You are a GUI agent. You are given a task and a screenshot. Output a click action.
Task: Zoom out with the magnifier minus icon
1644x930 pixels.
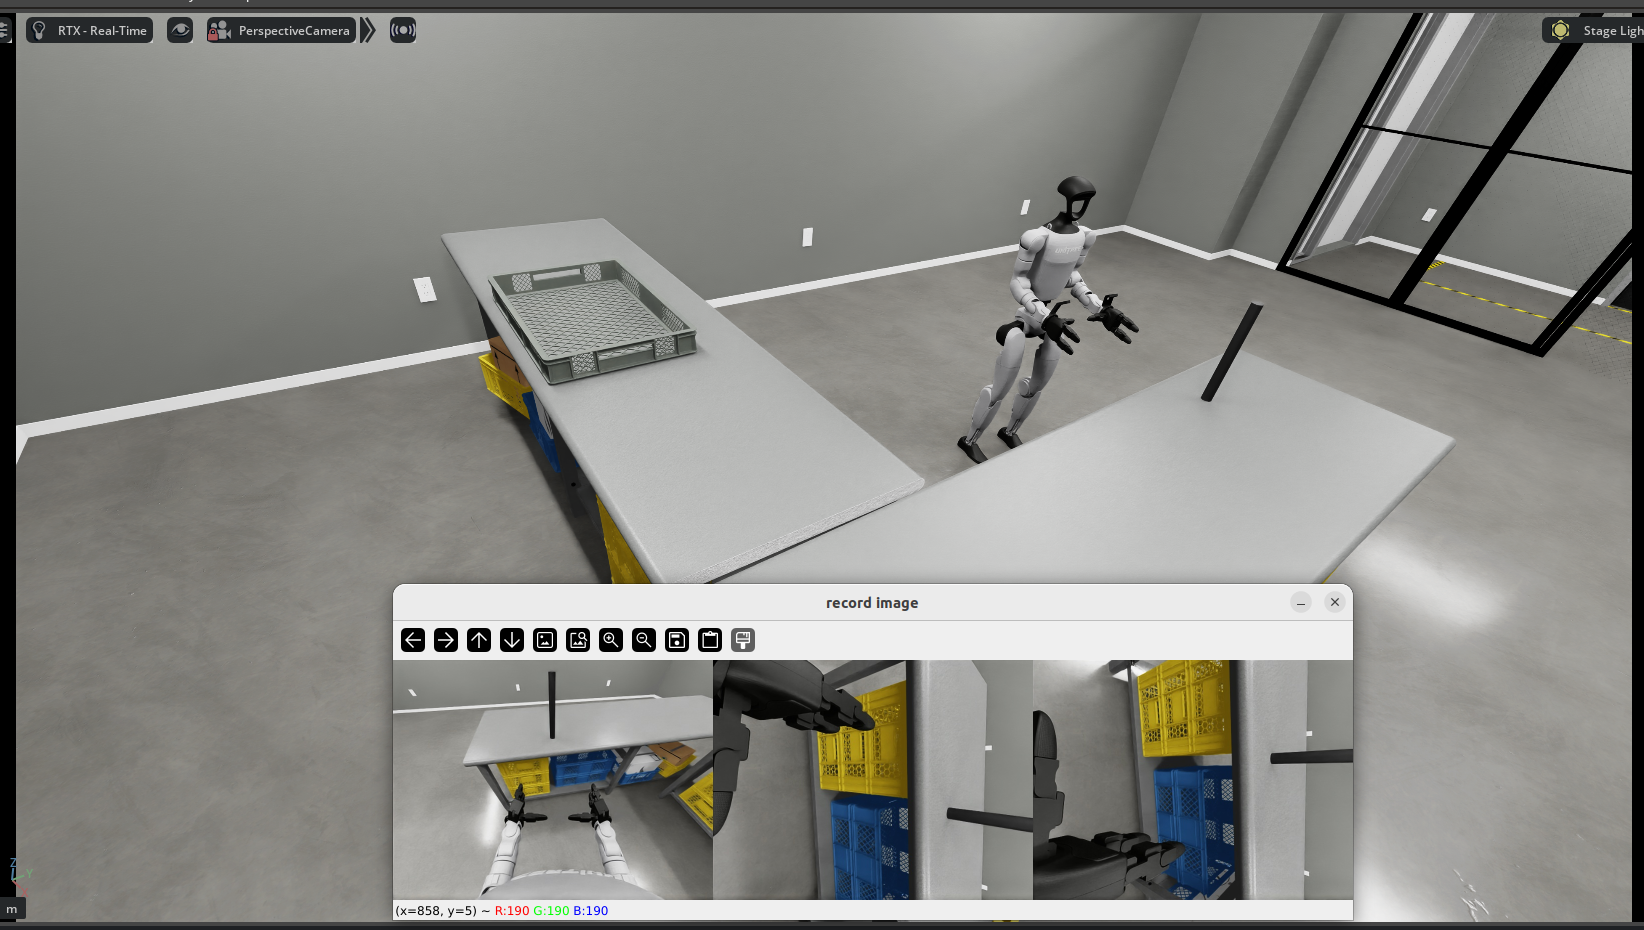(x=644, y=640)
